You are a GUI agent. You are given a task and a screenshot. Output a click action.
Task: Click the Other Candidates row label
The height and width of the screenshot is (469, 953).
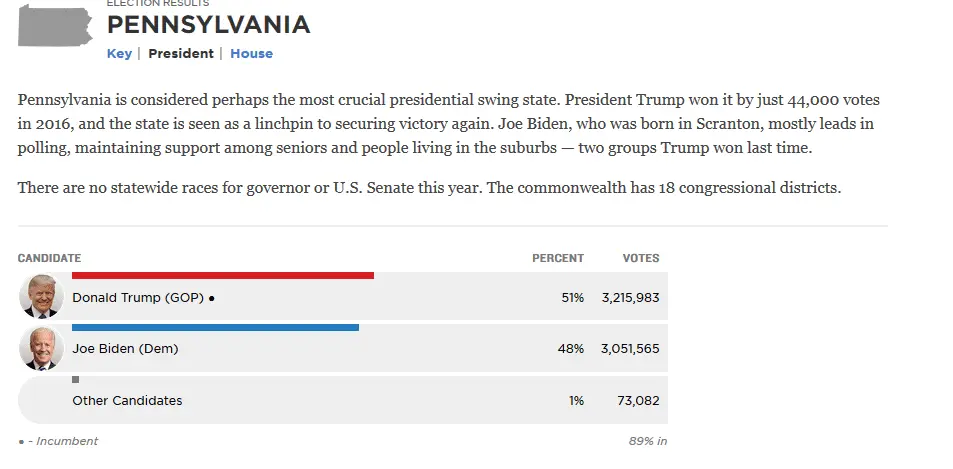tap(127, 401)
